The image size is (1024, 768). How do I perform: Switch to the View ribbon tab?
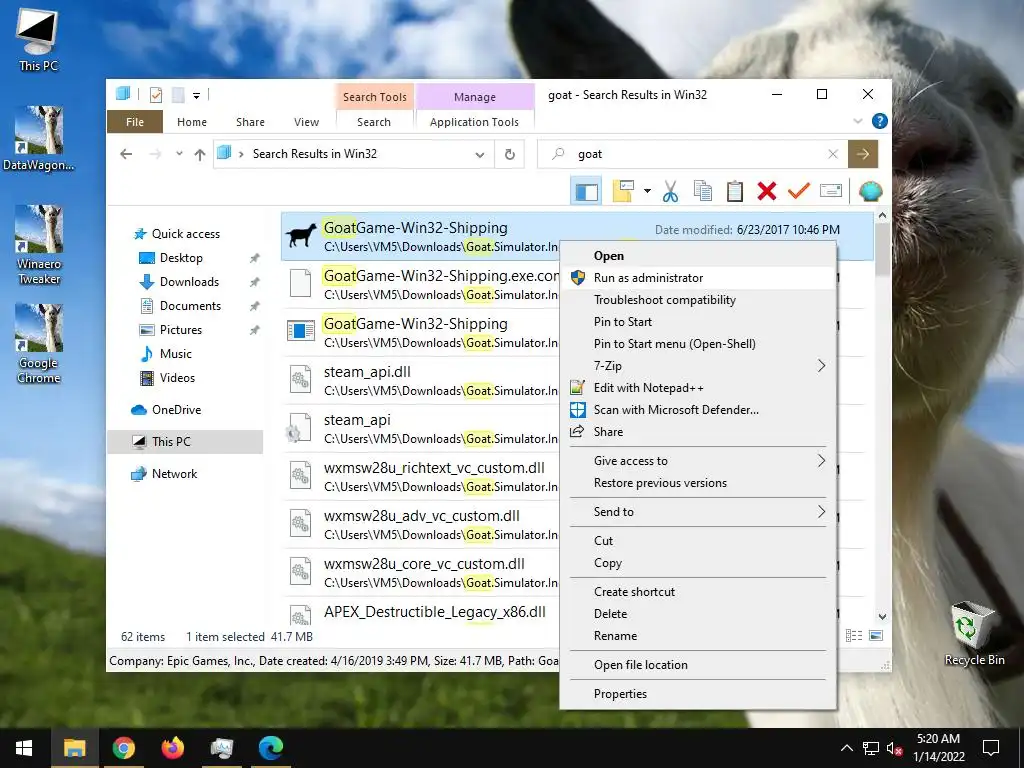pos(306,122)
